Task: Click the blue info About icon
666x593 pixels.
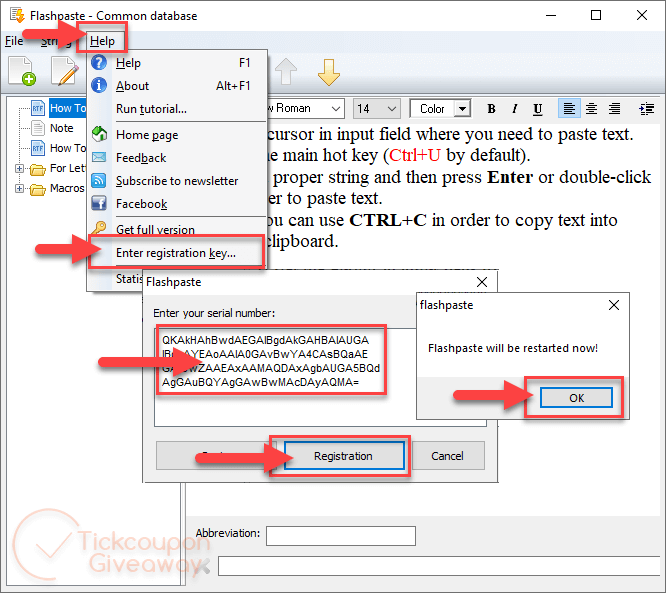Action: [x=99, y=85]
